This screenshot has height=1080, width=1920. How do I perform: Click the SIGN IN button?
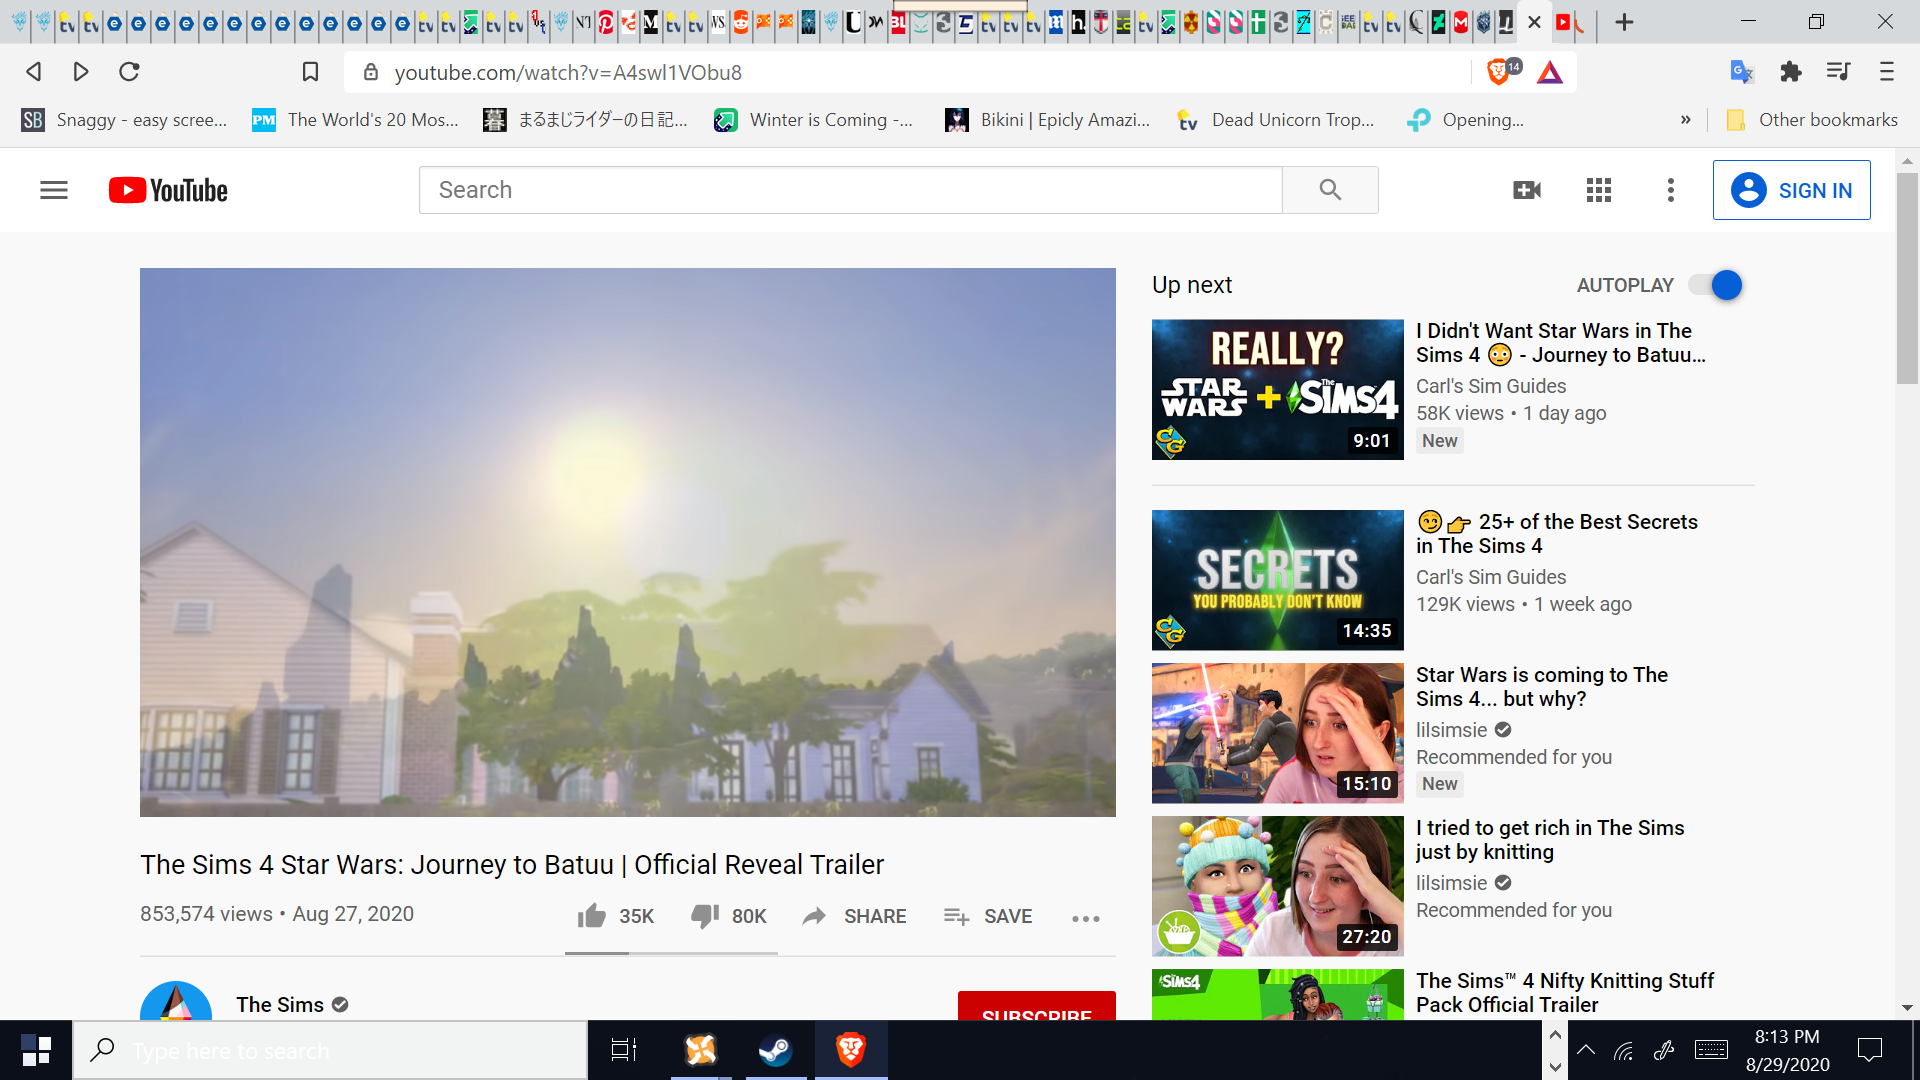1791,190
